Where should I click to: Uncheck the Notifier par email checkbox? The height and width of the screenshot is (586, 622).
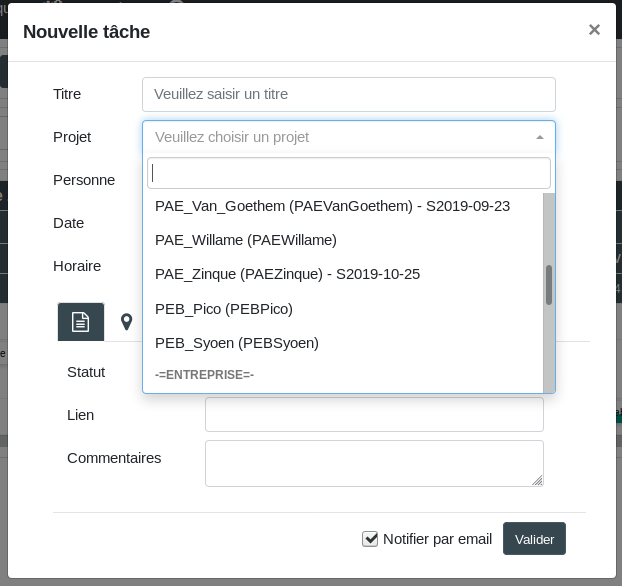(x=370, y=539)
